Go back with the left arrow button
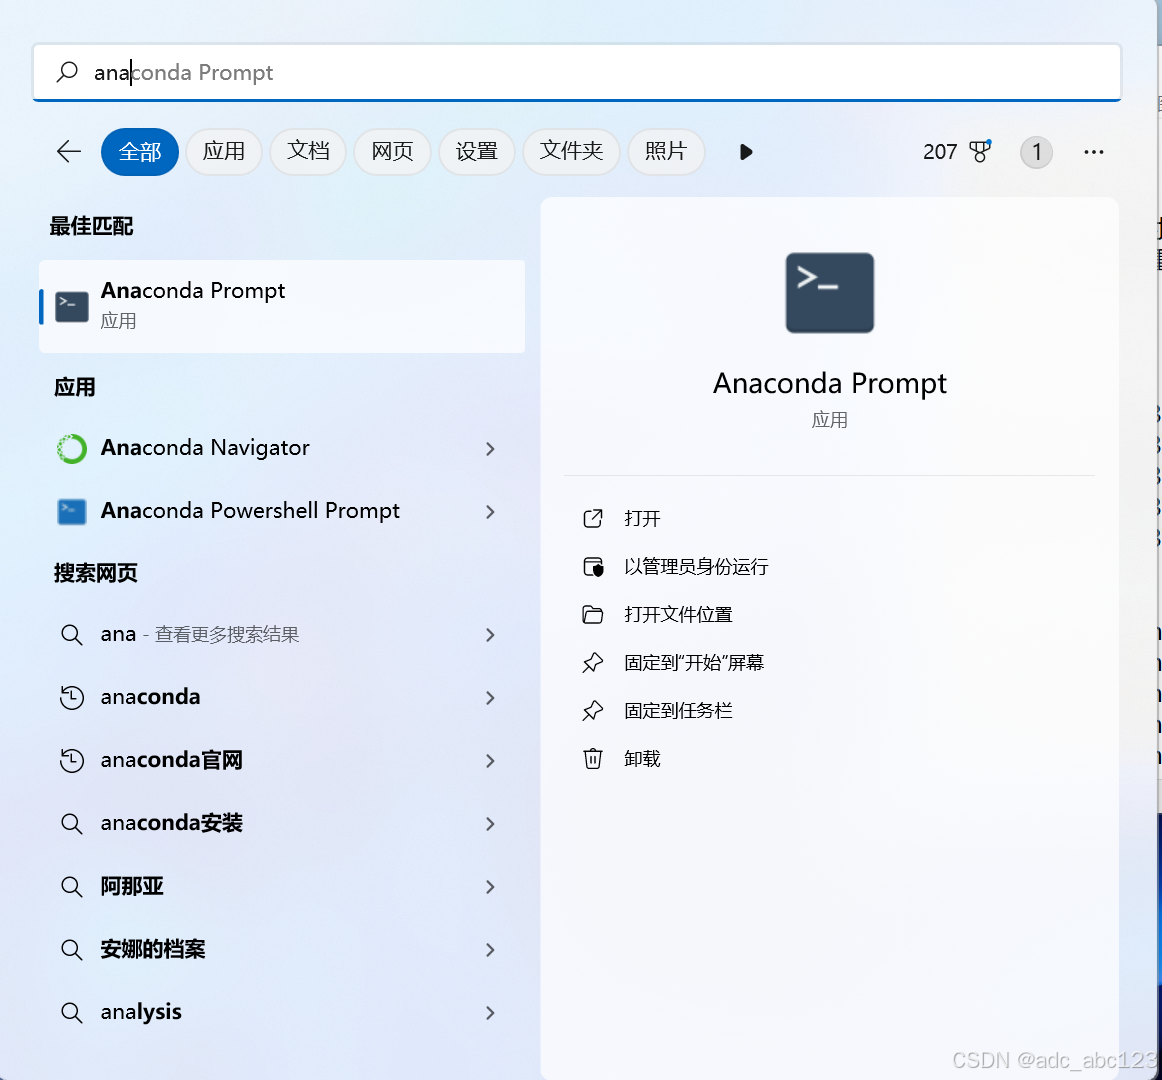1162x1080 pixels. (69, 152)
